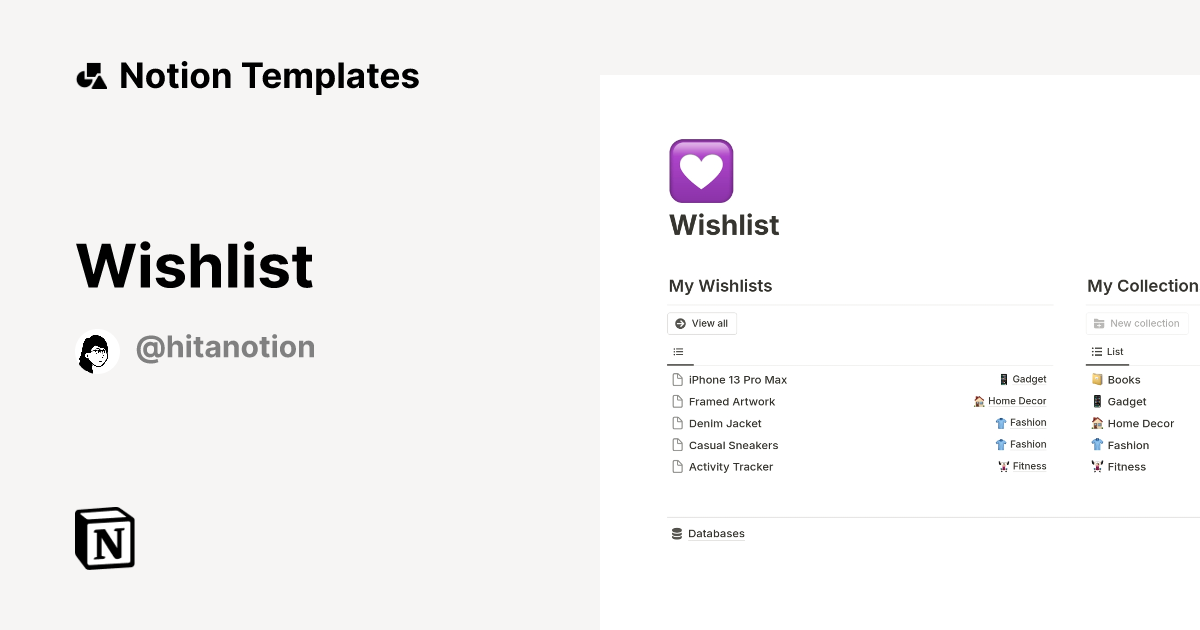Screen dimensions: 1200x630
Task: Click the Books emoji under My Collections
Action: [x=1097, y=379]
